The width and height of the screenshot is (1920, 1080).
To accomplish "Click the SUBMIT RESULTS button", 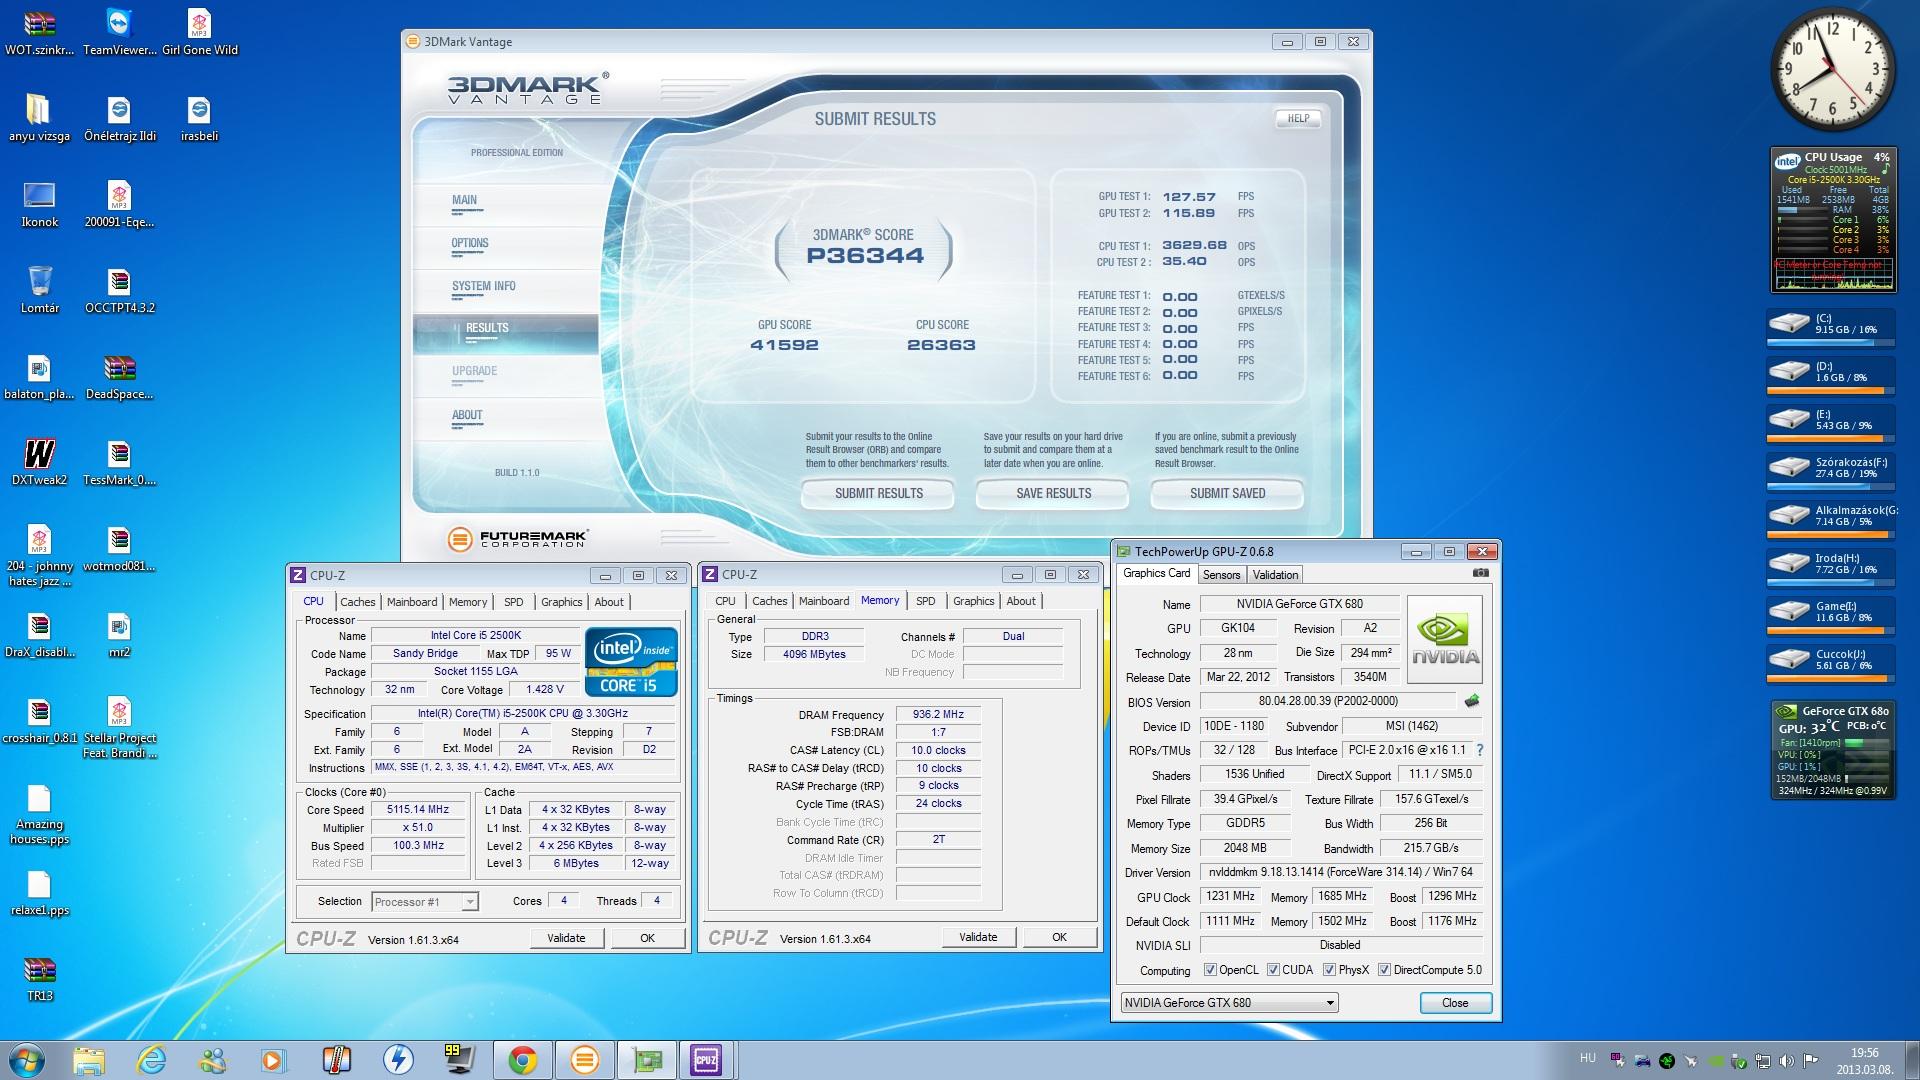I will 878,493.
